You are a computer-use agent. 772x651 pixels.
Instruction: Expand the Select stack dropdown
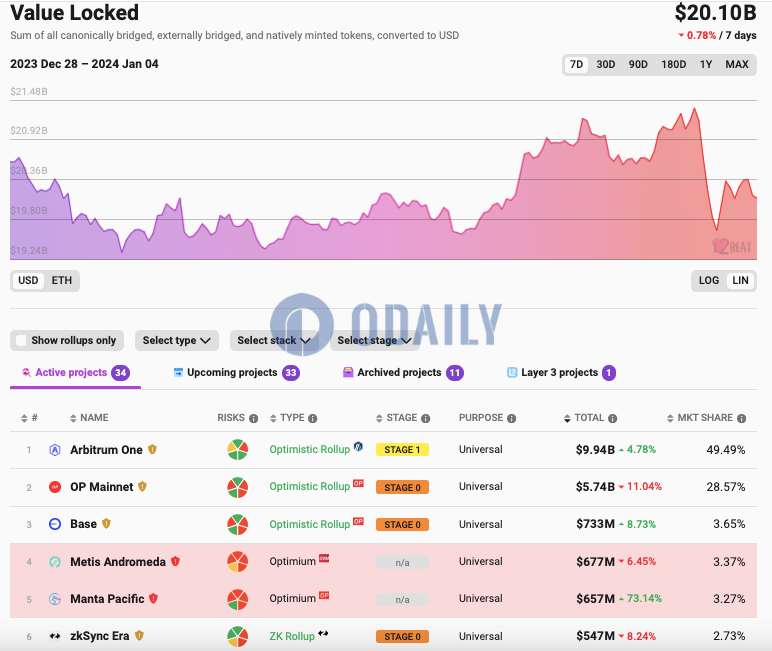274,340
